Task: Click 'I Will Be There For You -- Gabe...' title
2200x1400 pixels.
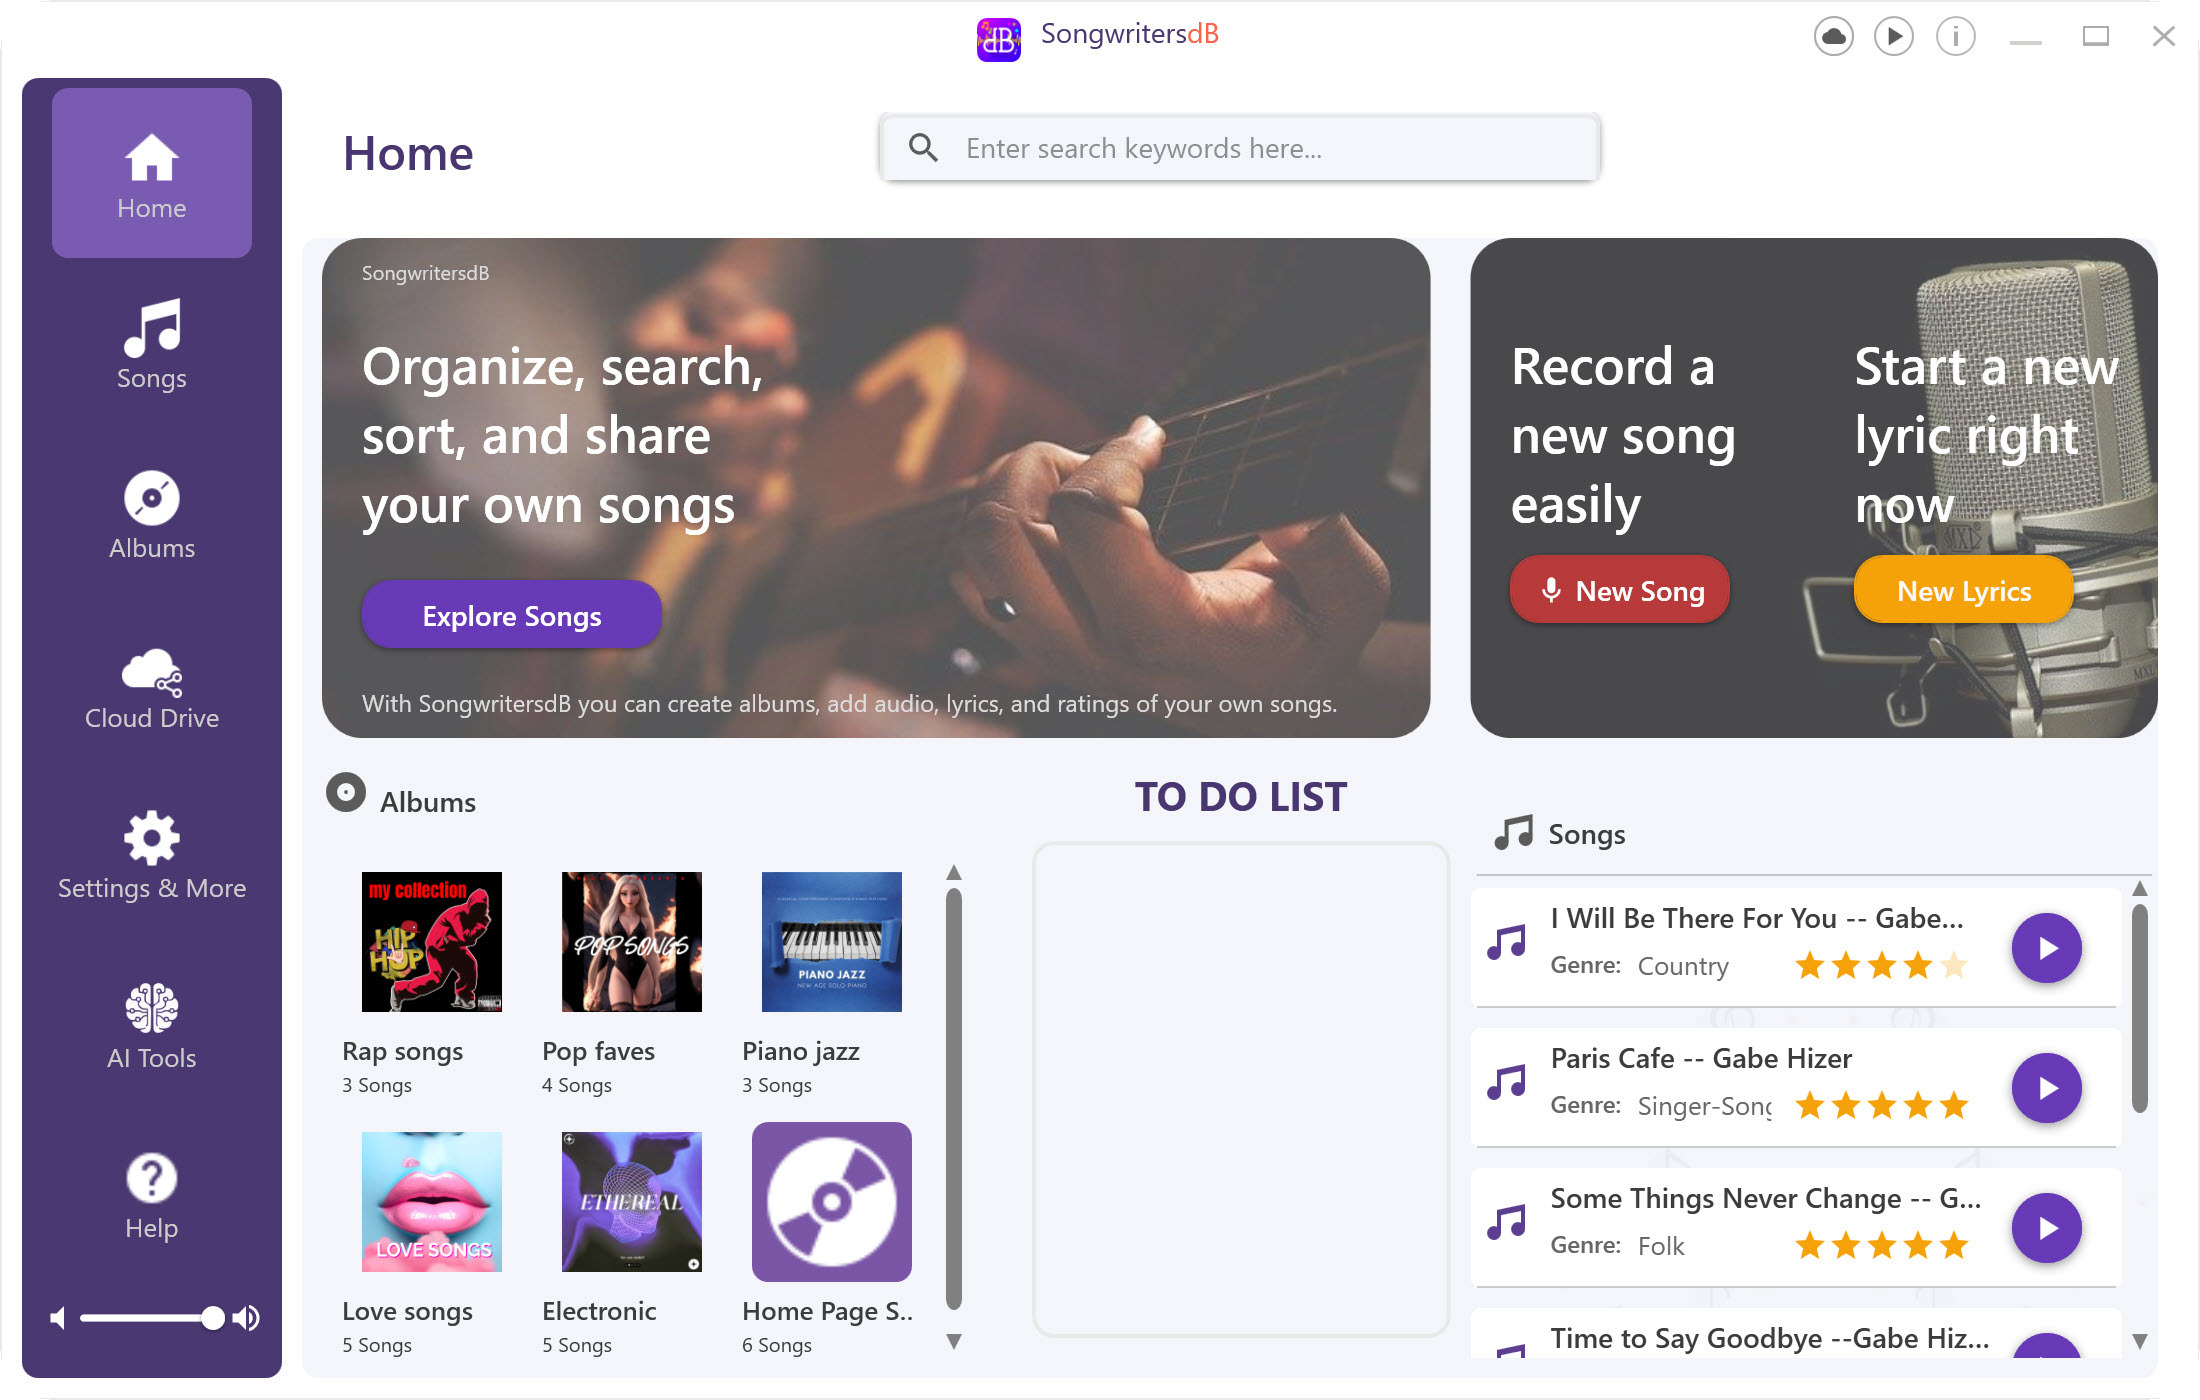Action: point(1757,918)
